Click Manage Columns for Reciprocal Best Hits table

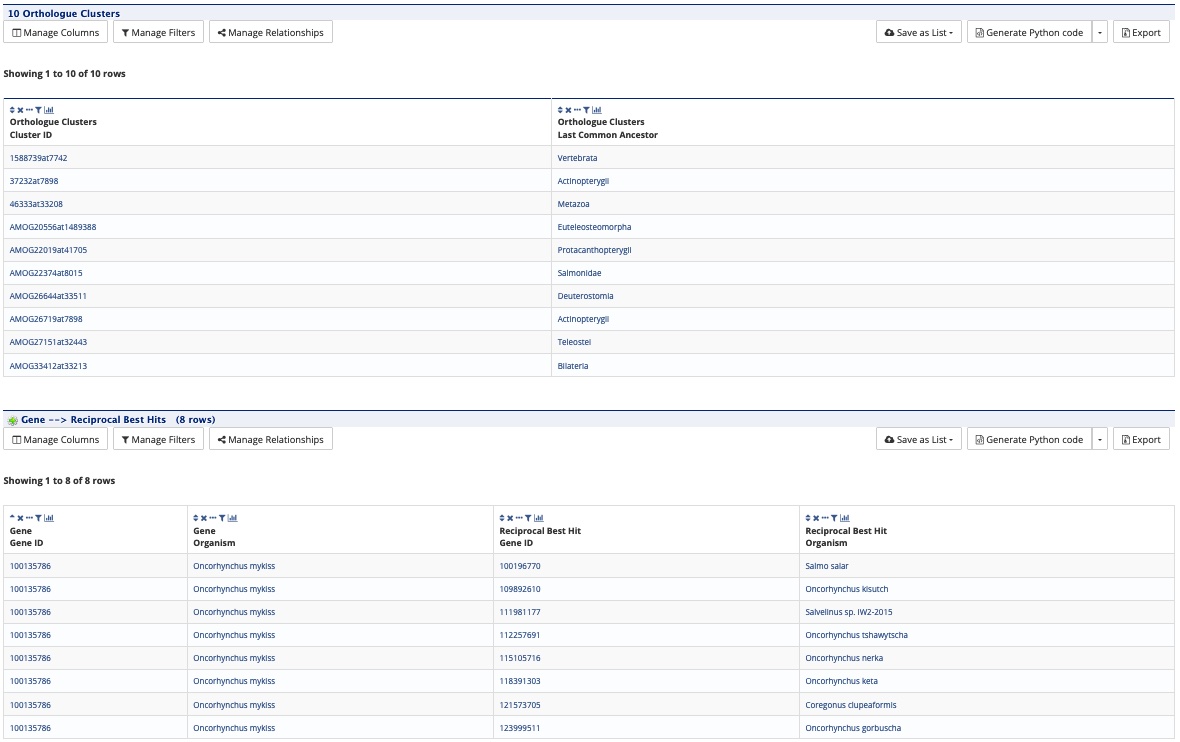(x=56, y=439)
